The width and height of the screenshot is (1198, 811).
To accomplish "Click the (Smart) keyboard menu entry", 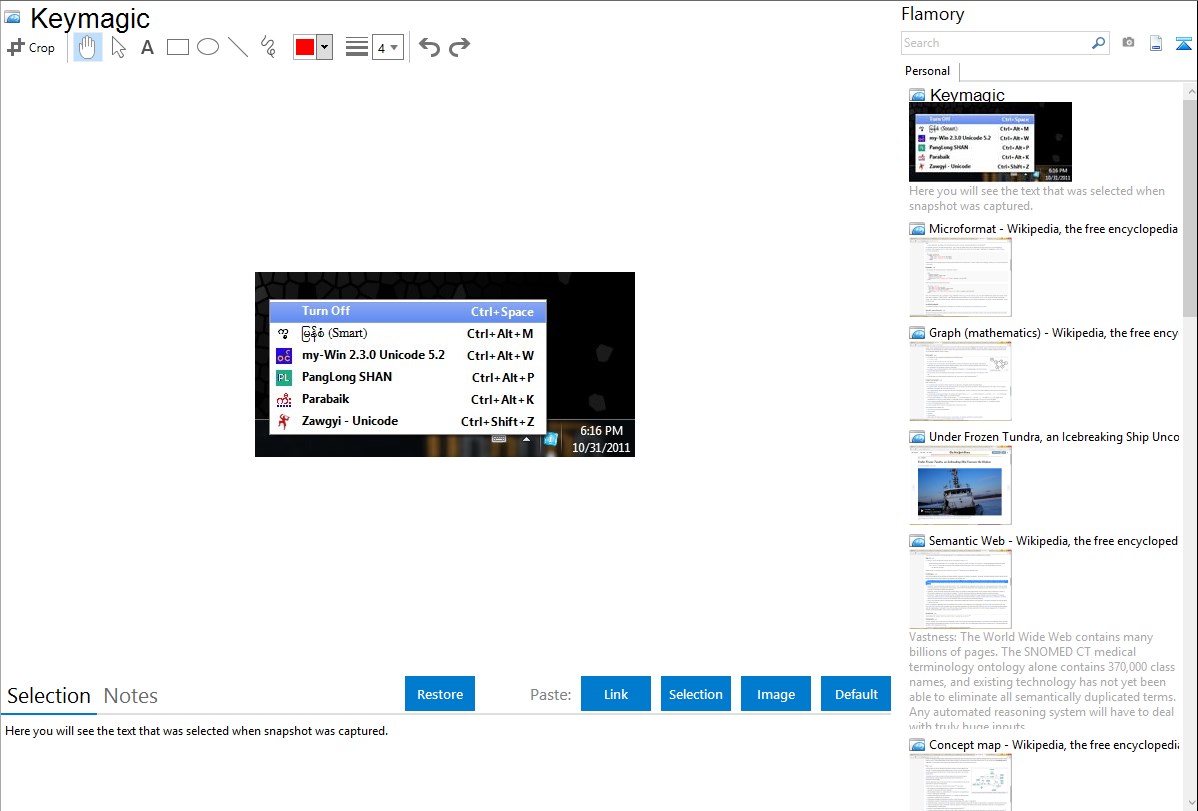I will tap(408, 333).
